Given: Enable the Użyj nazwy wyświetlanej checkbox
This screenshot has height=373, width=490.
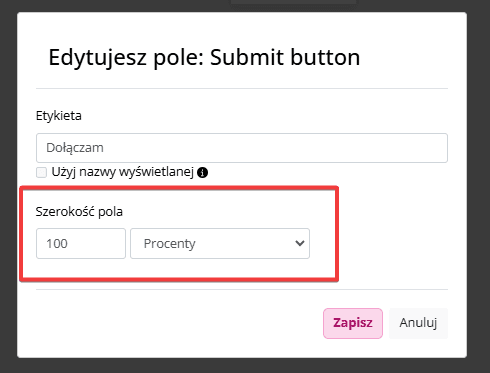Looking at the screenshot, I should tap(41, 173).
